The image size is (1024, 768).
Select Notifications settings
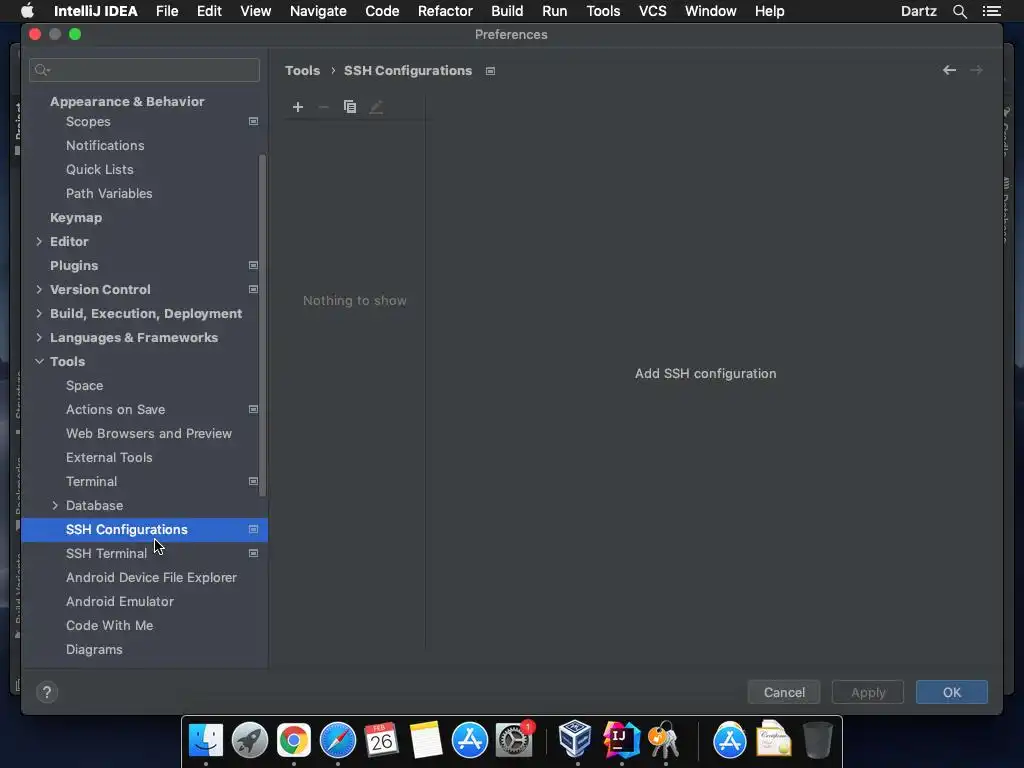click(x=105, y=146)
